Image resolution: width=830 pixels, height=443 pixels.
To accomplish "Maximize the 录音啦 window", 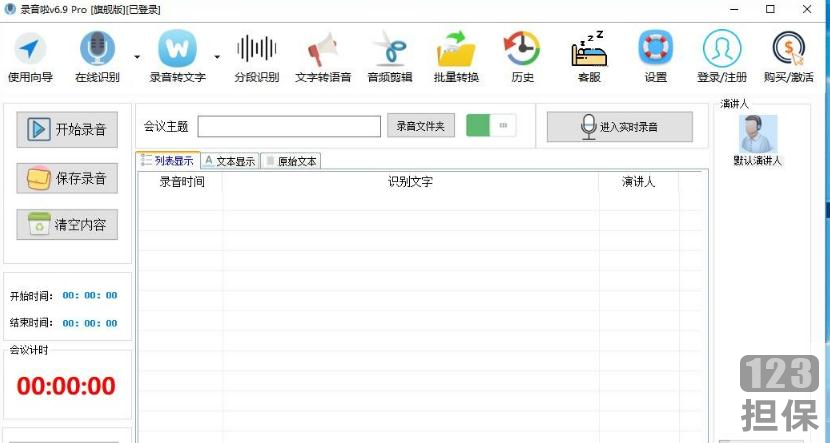I will pos(771,9).
